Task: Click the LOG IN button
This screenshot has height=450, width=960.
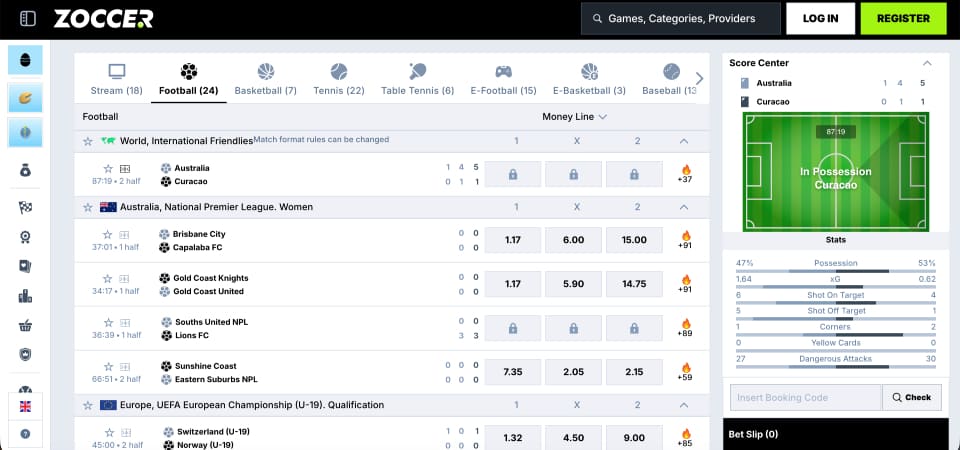Action: click(820, 18)
